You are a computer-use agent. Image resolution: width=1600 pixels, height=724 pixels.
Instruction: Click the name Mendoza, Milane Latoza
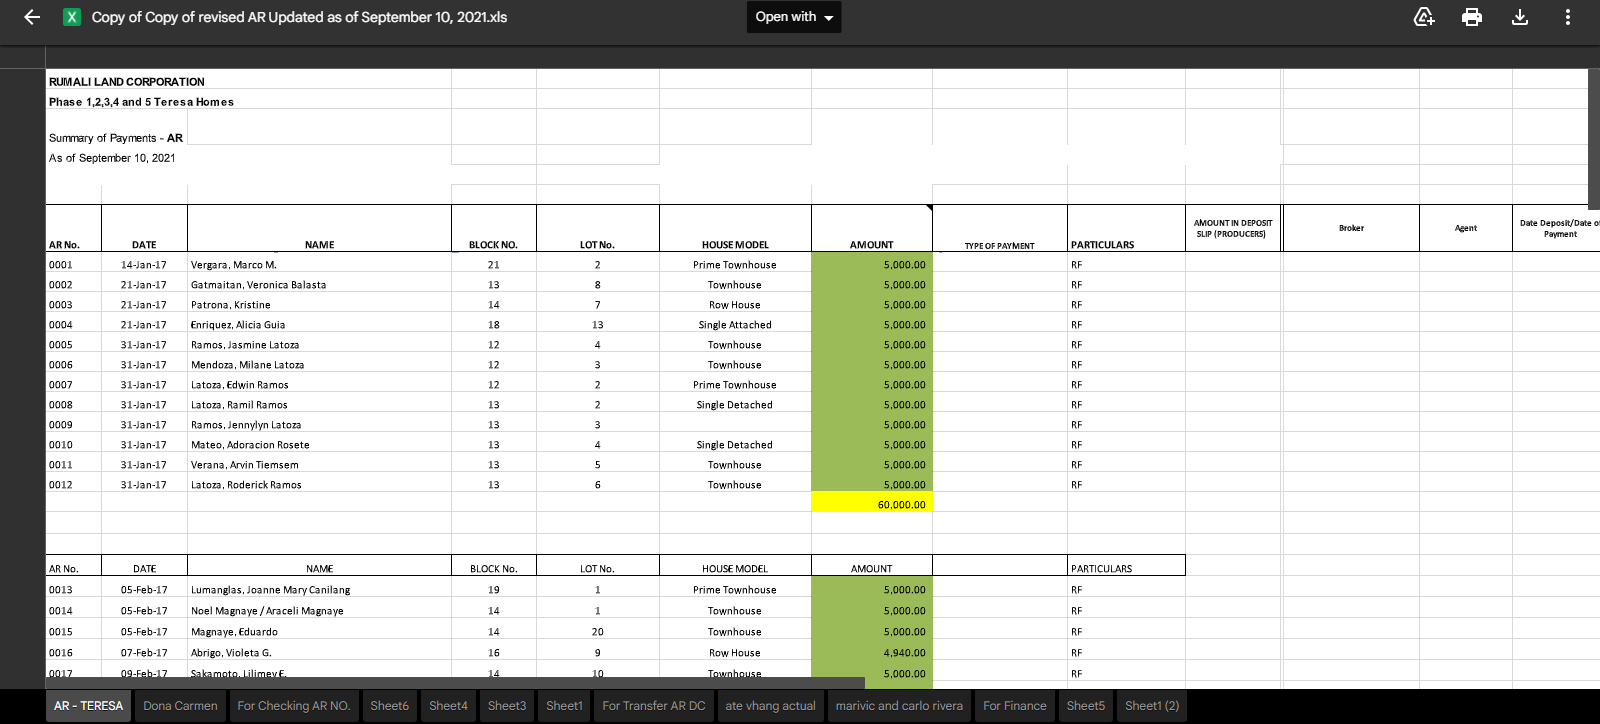coord(248,365)
